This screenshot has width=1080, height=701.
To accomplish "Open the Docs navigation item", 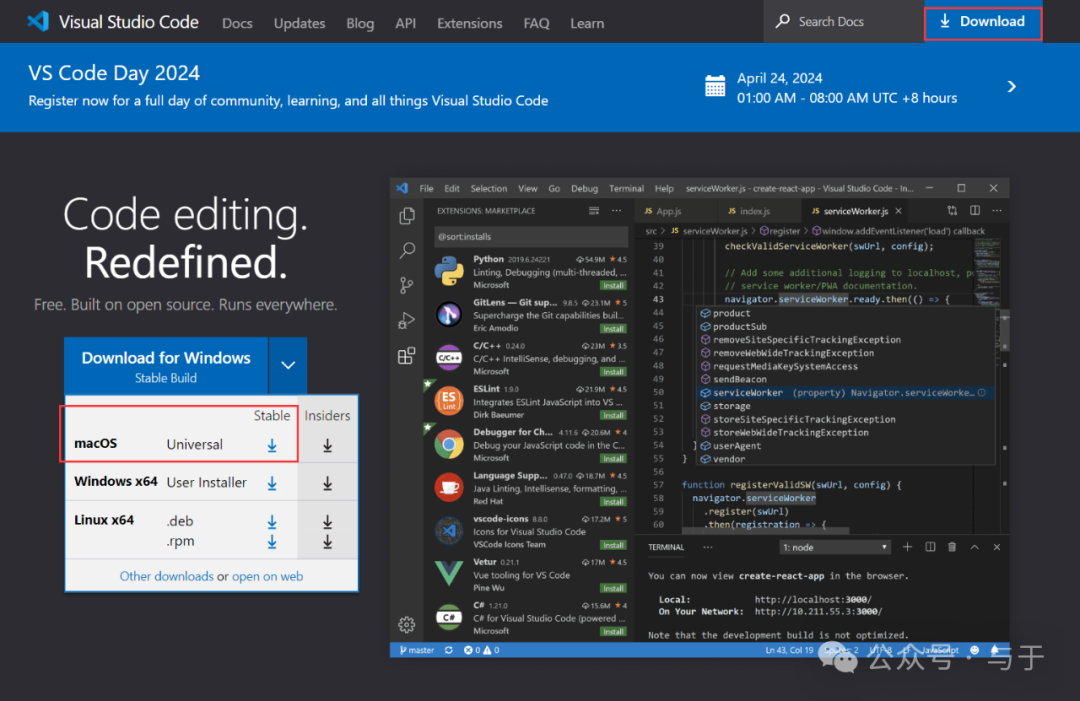I will pyautogui.click(x=237, y=23).
